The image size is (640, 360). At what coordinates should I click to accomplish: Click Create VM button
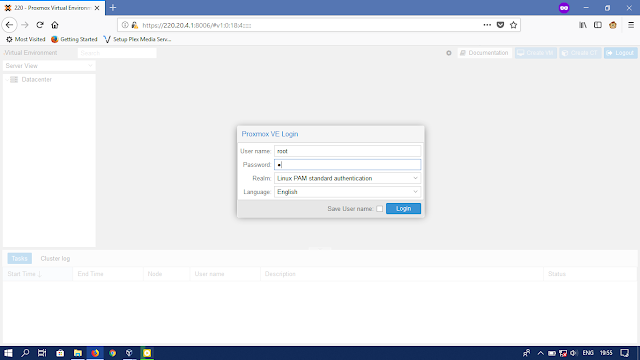click(536, 53)
